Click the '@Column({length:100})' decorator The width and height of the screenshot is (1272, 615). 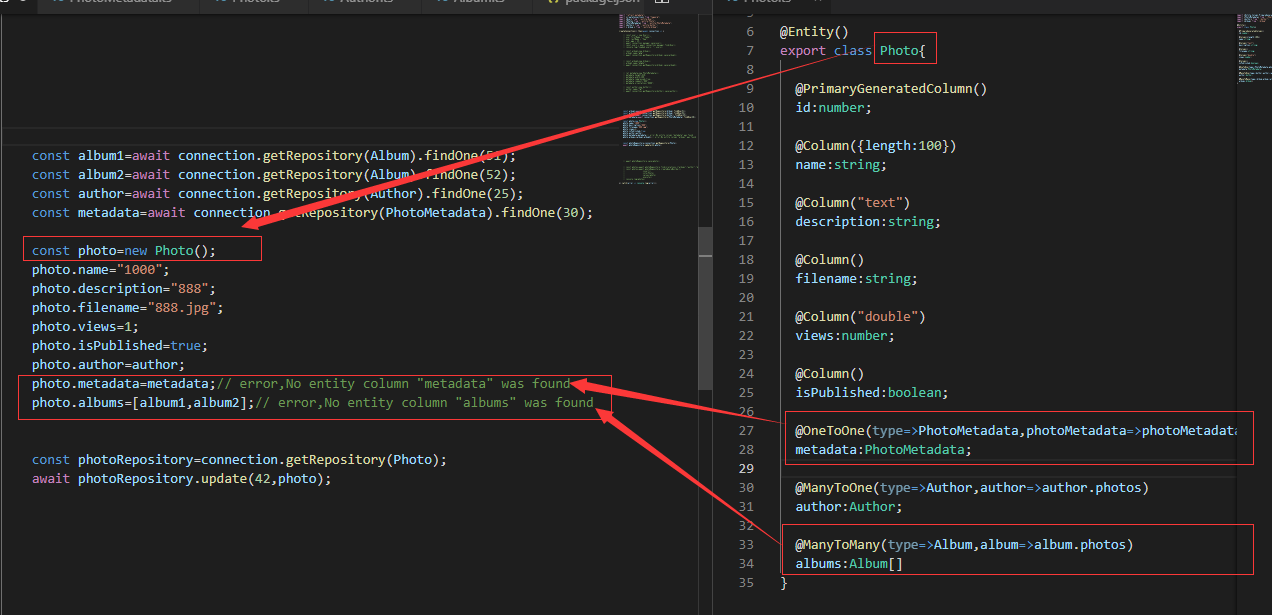pos(876,145)
